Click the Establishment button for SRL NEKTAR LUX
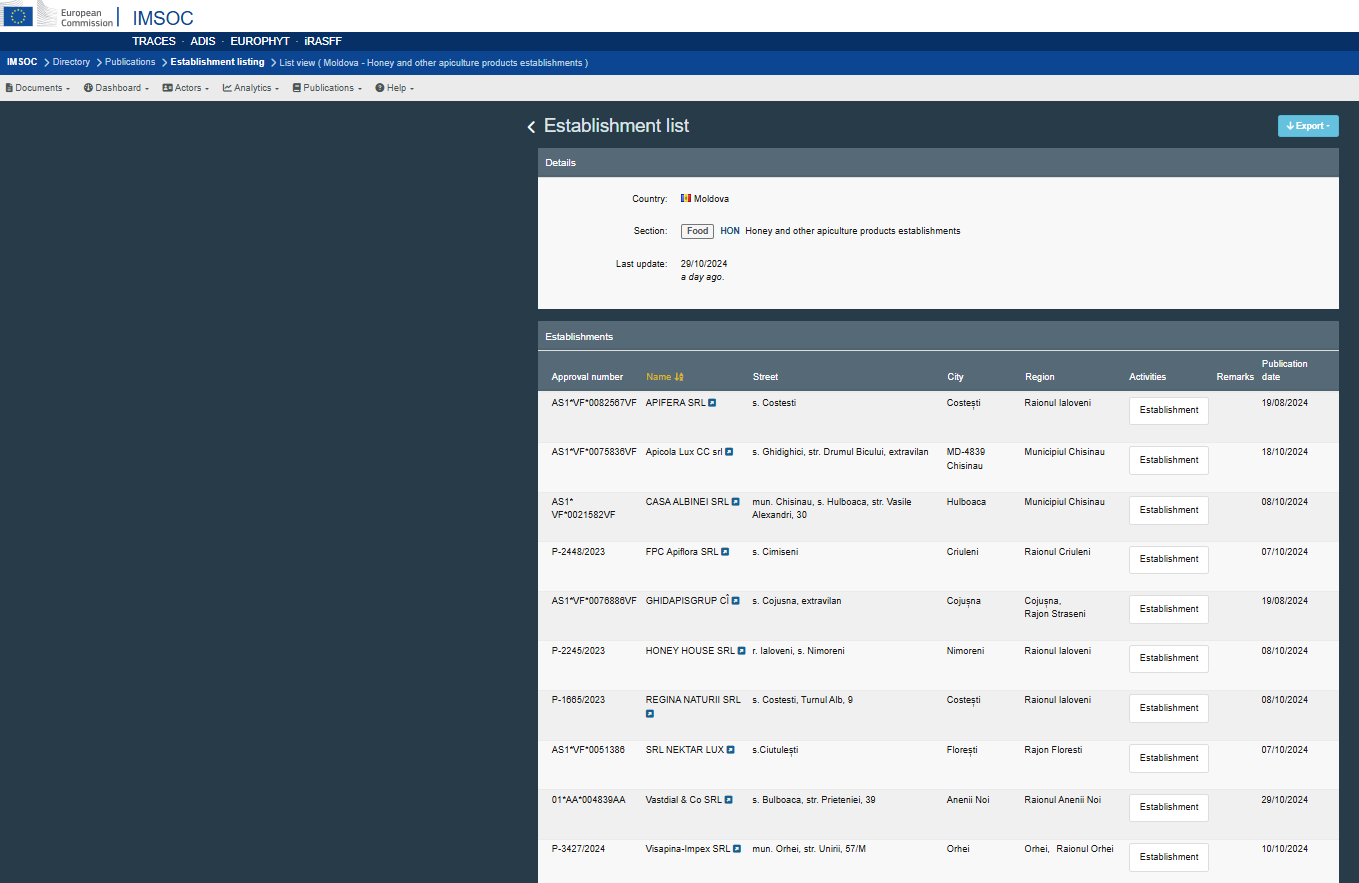1359x883 pixels. tap(1168, 758)
